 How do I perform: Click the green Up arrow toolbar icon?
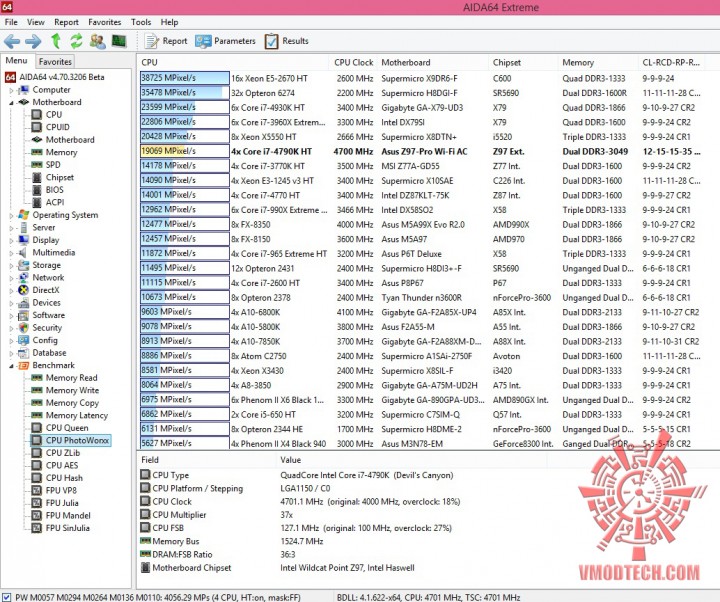pyautogui.click(x=56, y=41)
